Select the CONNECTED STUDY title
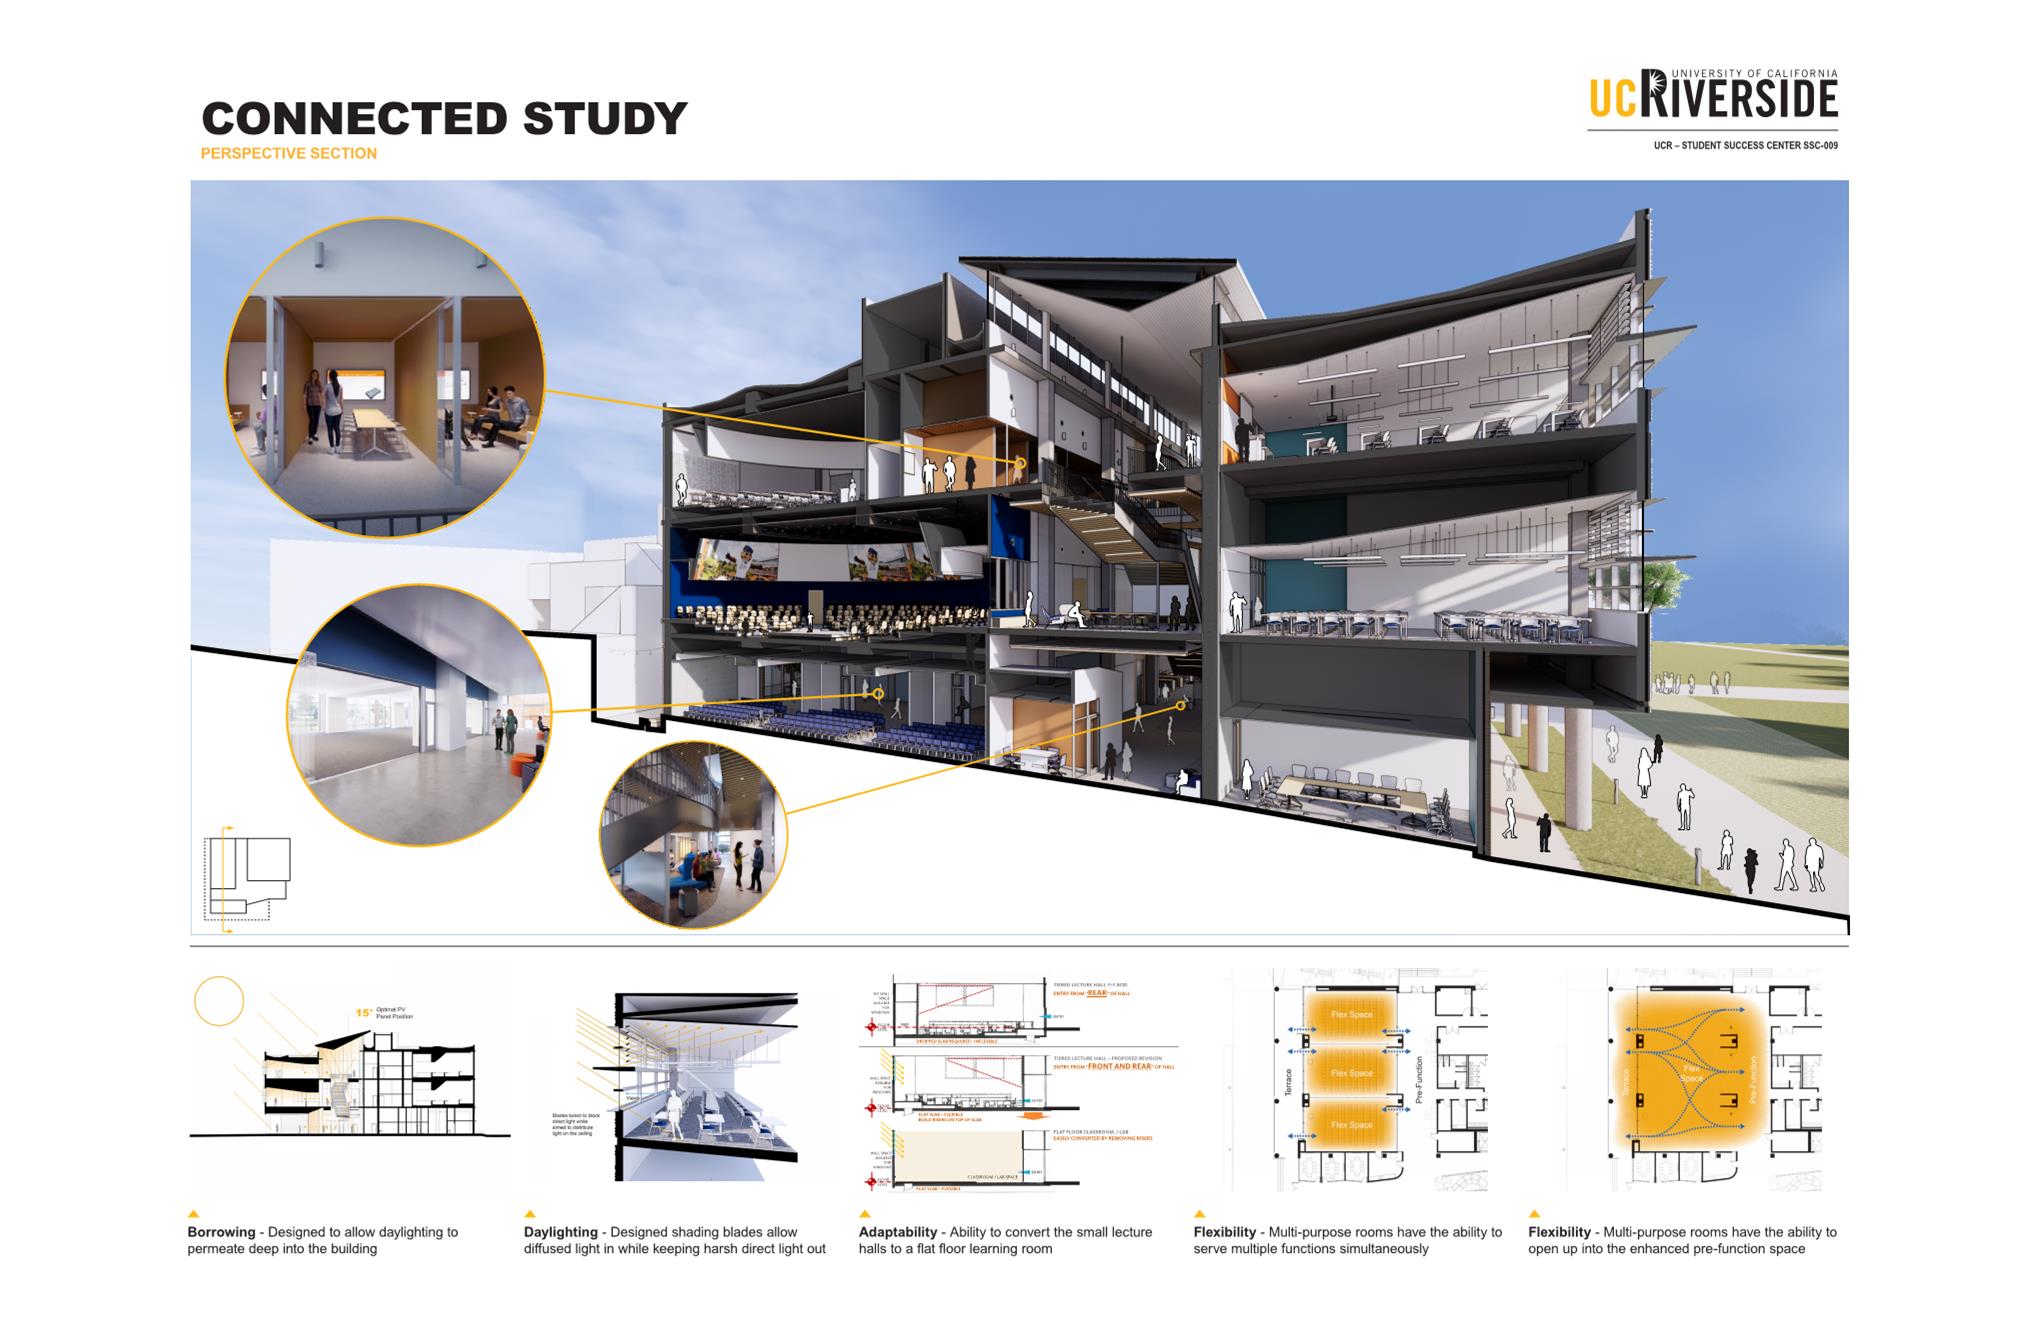2040x1320 pixels. 444,118
